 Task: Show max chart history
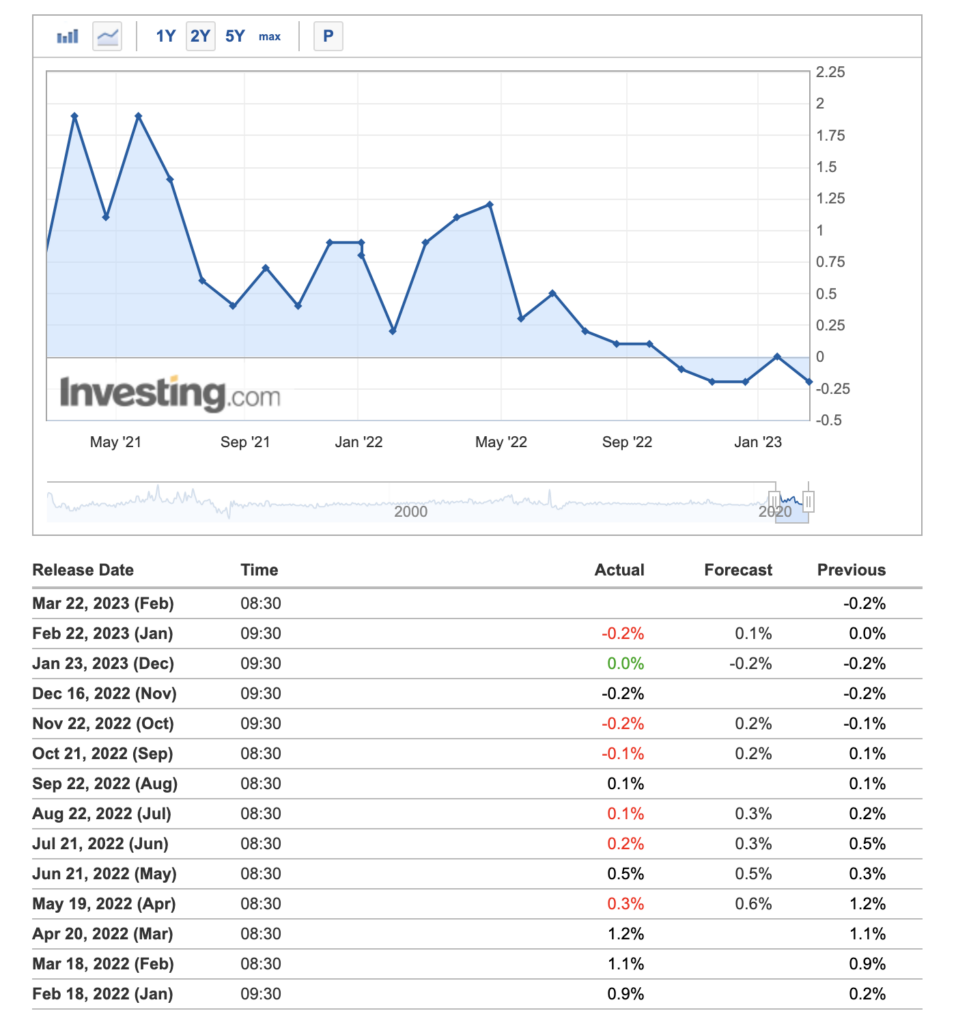click(x=270, y=37)
